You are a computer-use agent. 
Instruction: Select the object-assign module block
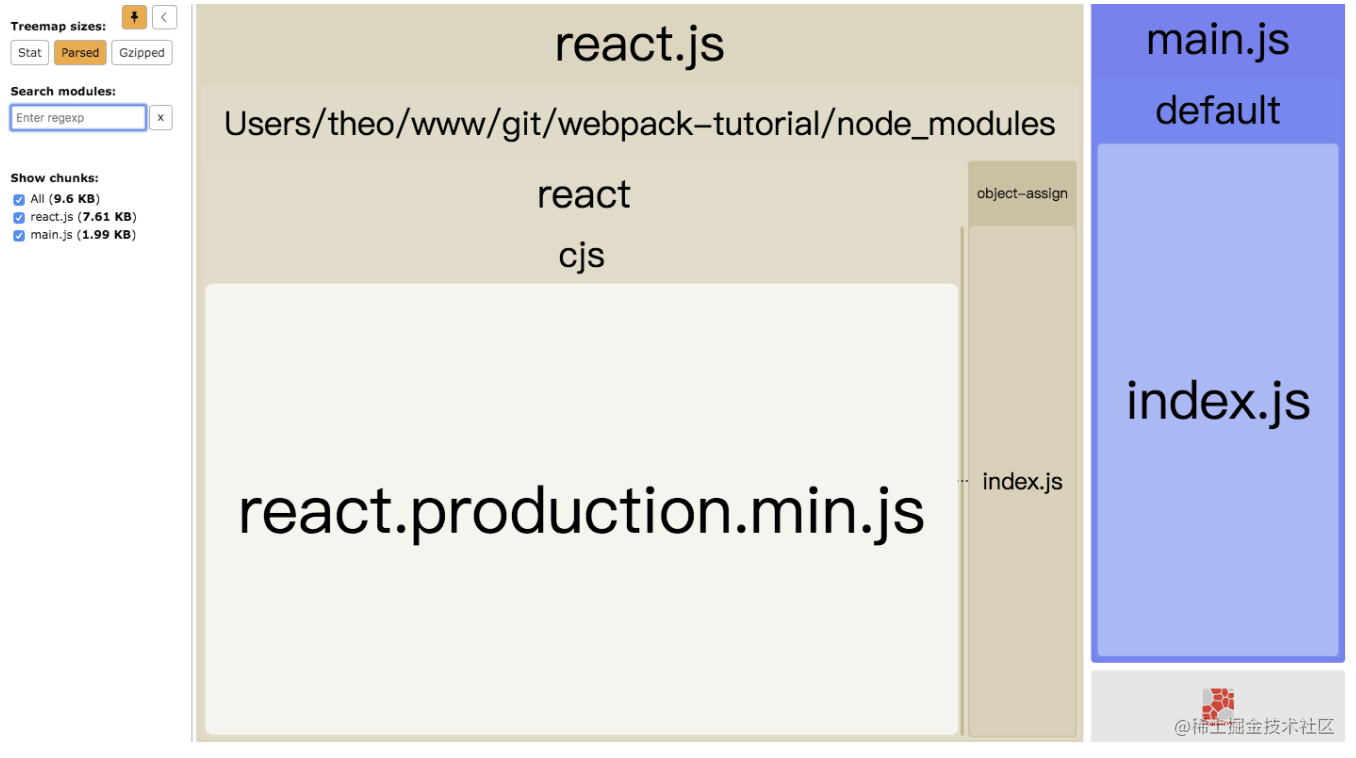tap(1022, 193)
